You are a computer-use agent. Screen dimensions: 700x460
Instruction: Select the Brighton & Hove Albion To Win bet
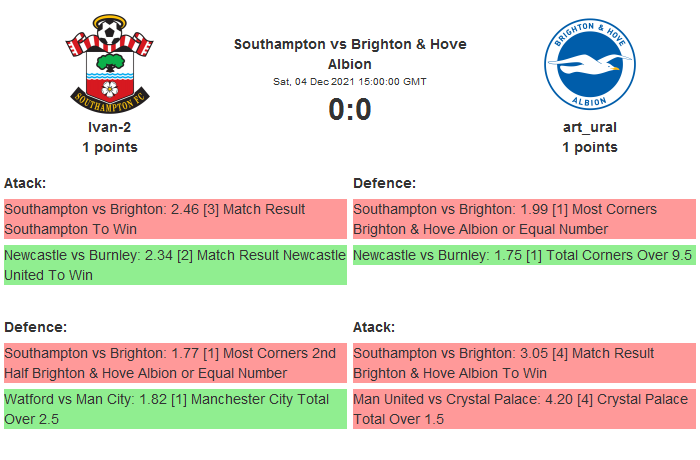(523, 363)
